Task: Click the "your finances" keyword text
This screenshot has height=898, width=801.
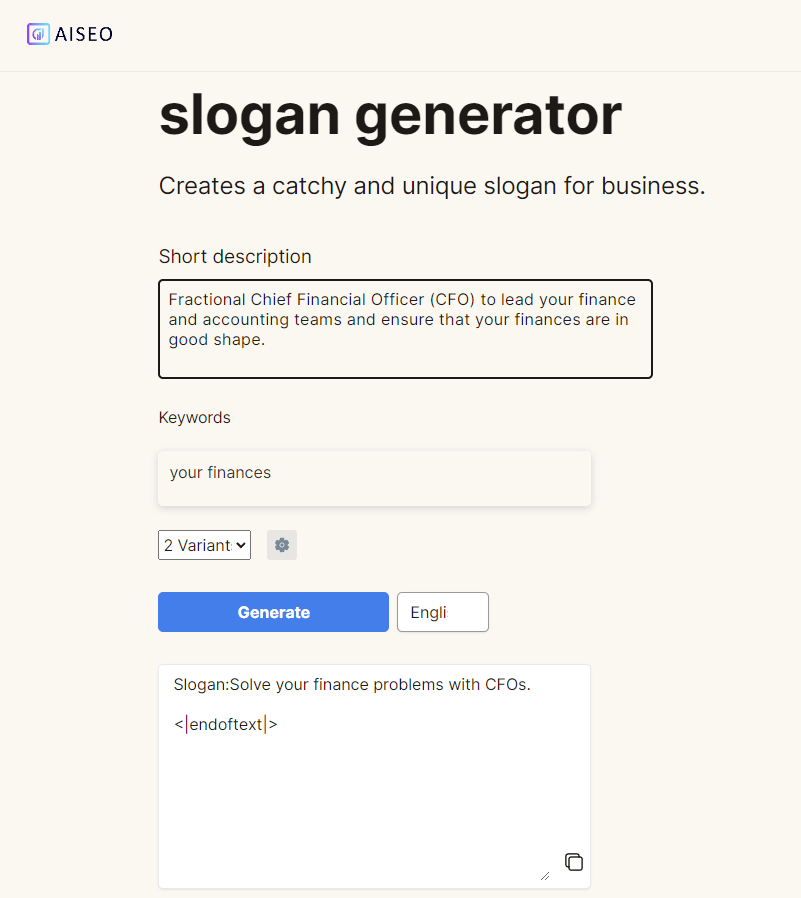Action: [x=220, y=472]
